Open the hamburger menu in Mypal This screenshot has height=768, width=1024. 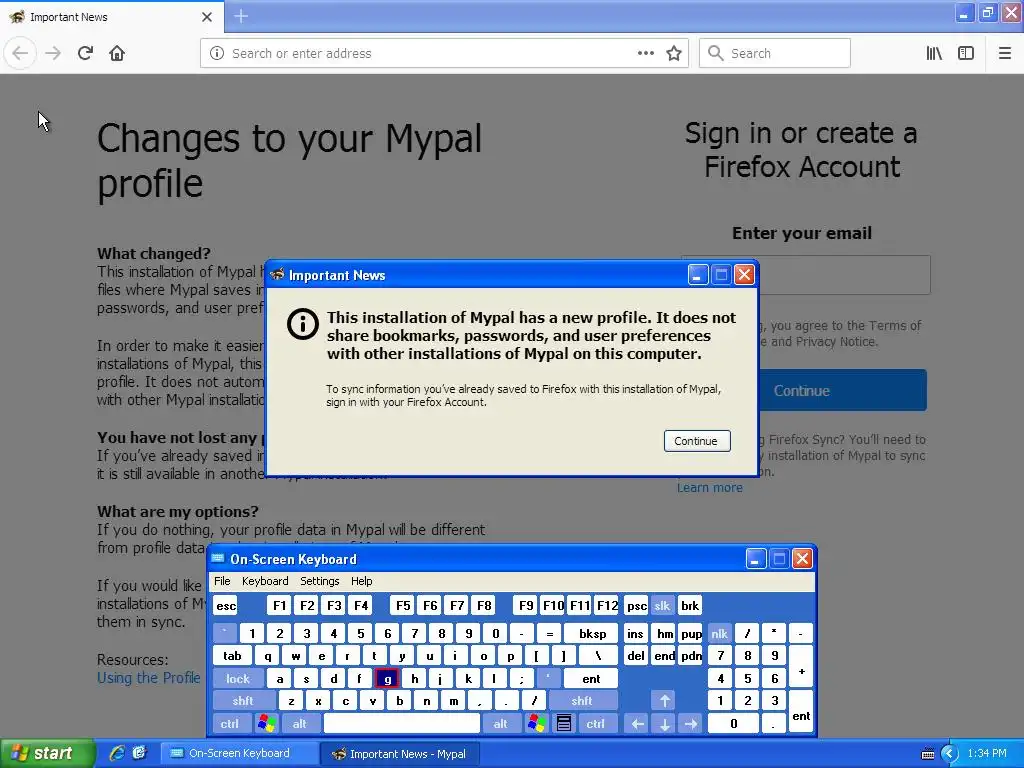tap(1005, 53)
